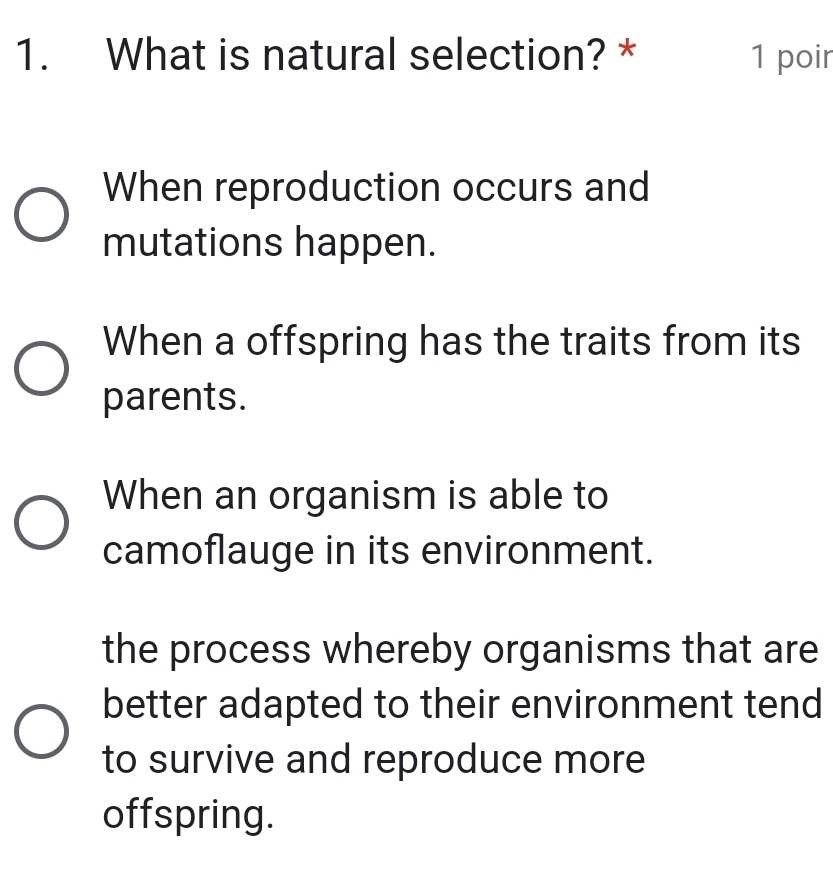The height and width of the screenshot is (869, 833).
Task: Click the word 'parents.'
Action: 175,397
